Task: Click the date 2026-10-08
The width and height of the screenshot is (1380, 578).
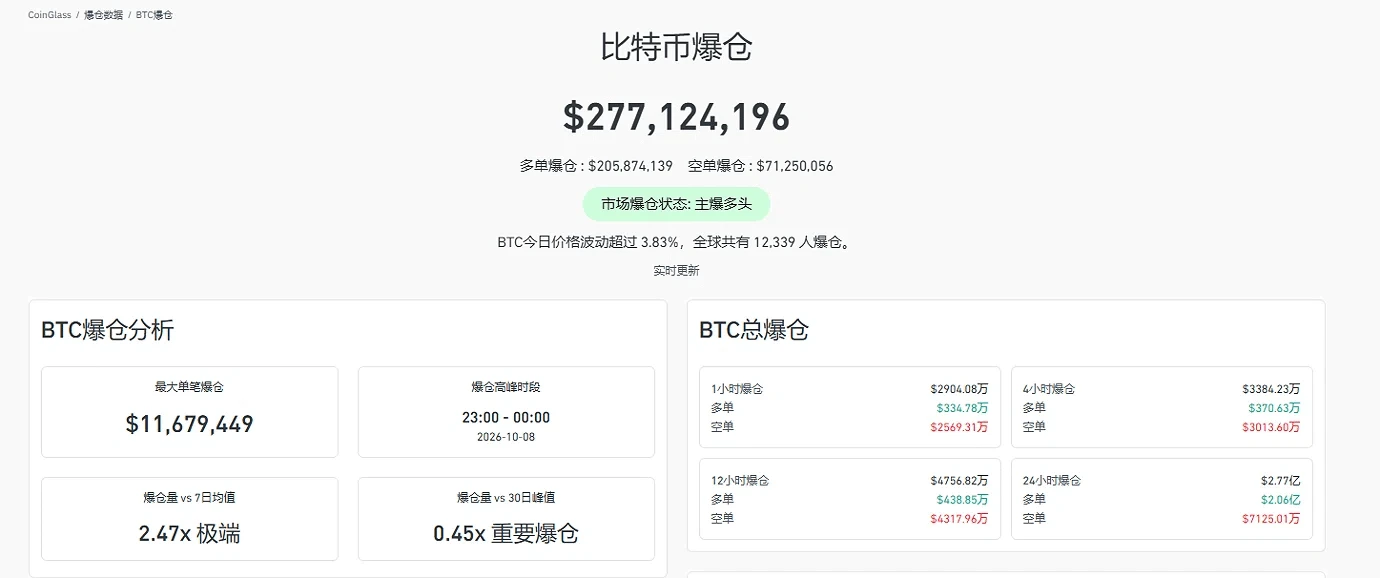Action: pos(506,437)
